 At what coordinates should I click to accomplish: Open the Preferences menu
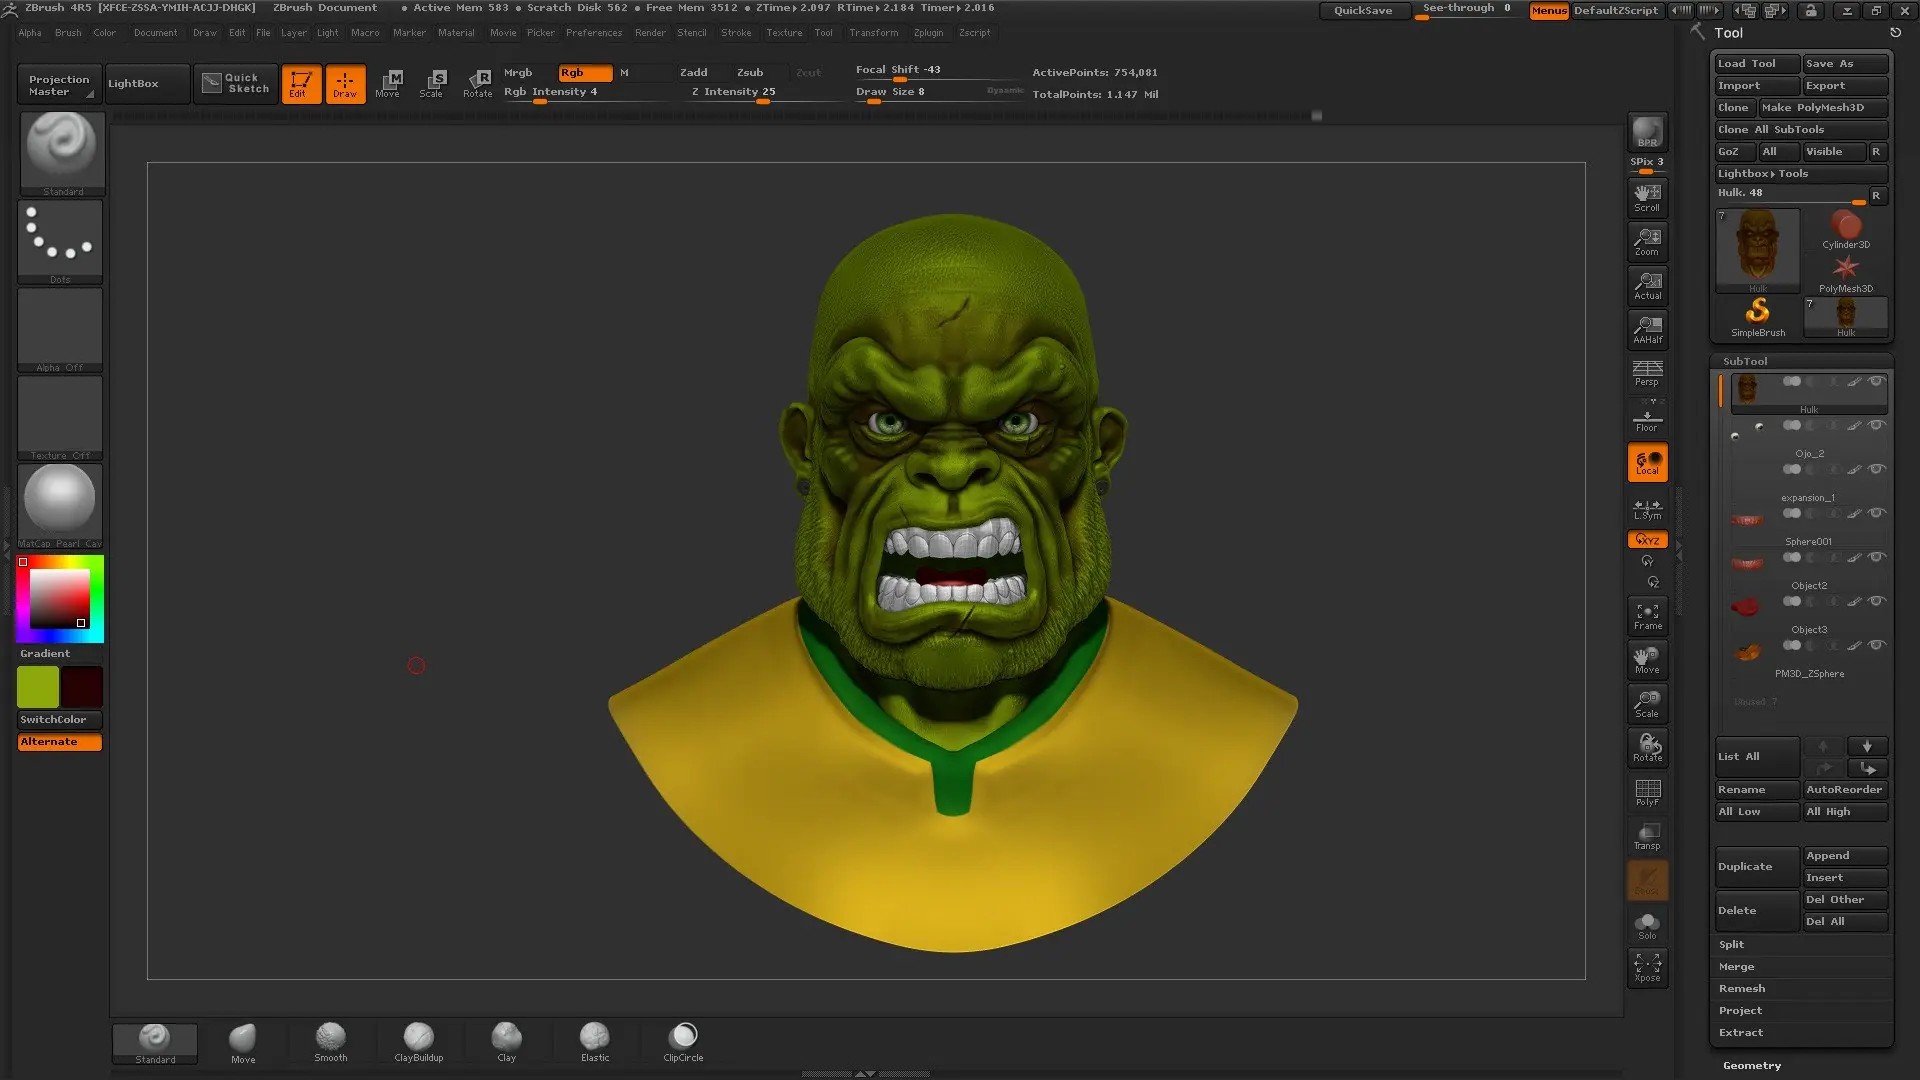pyautogui.click(x=594, y=33)
